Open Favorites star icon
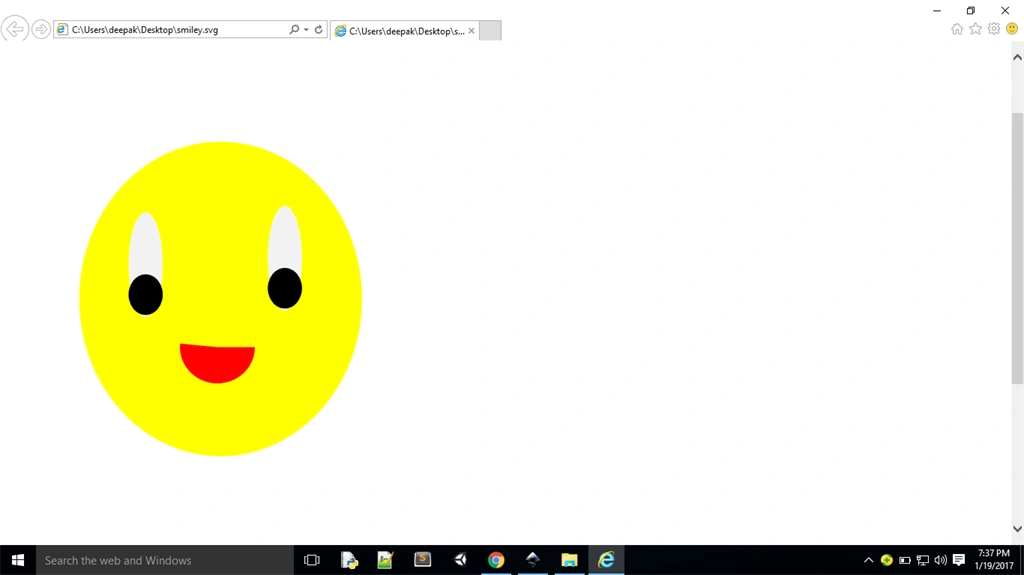This screenshot has height=575, width=1024. [x=975, y=29]
